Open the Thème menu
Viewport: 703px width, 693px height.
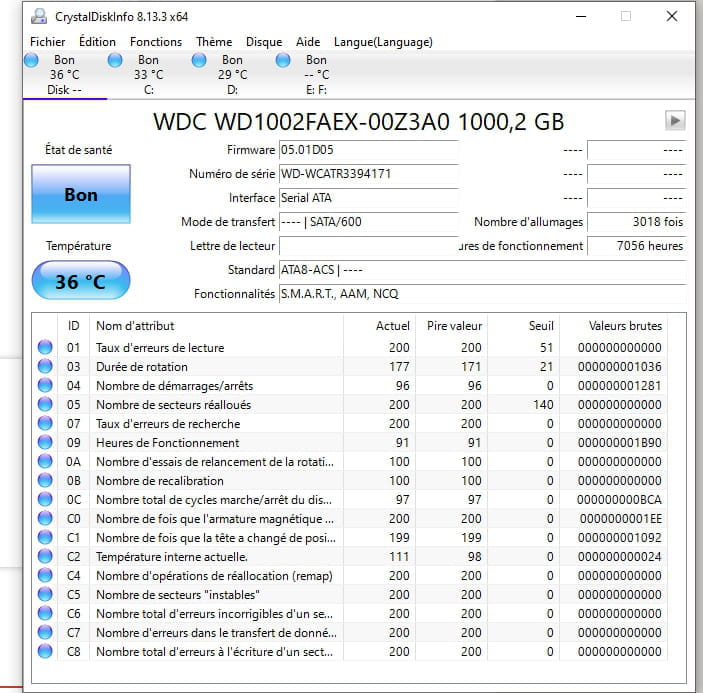coord(214,42)
